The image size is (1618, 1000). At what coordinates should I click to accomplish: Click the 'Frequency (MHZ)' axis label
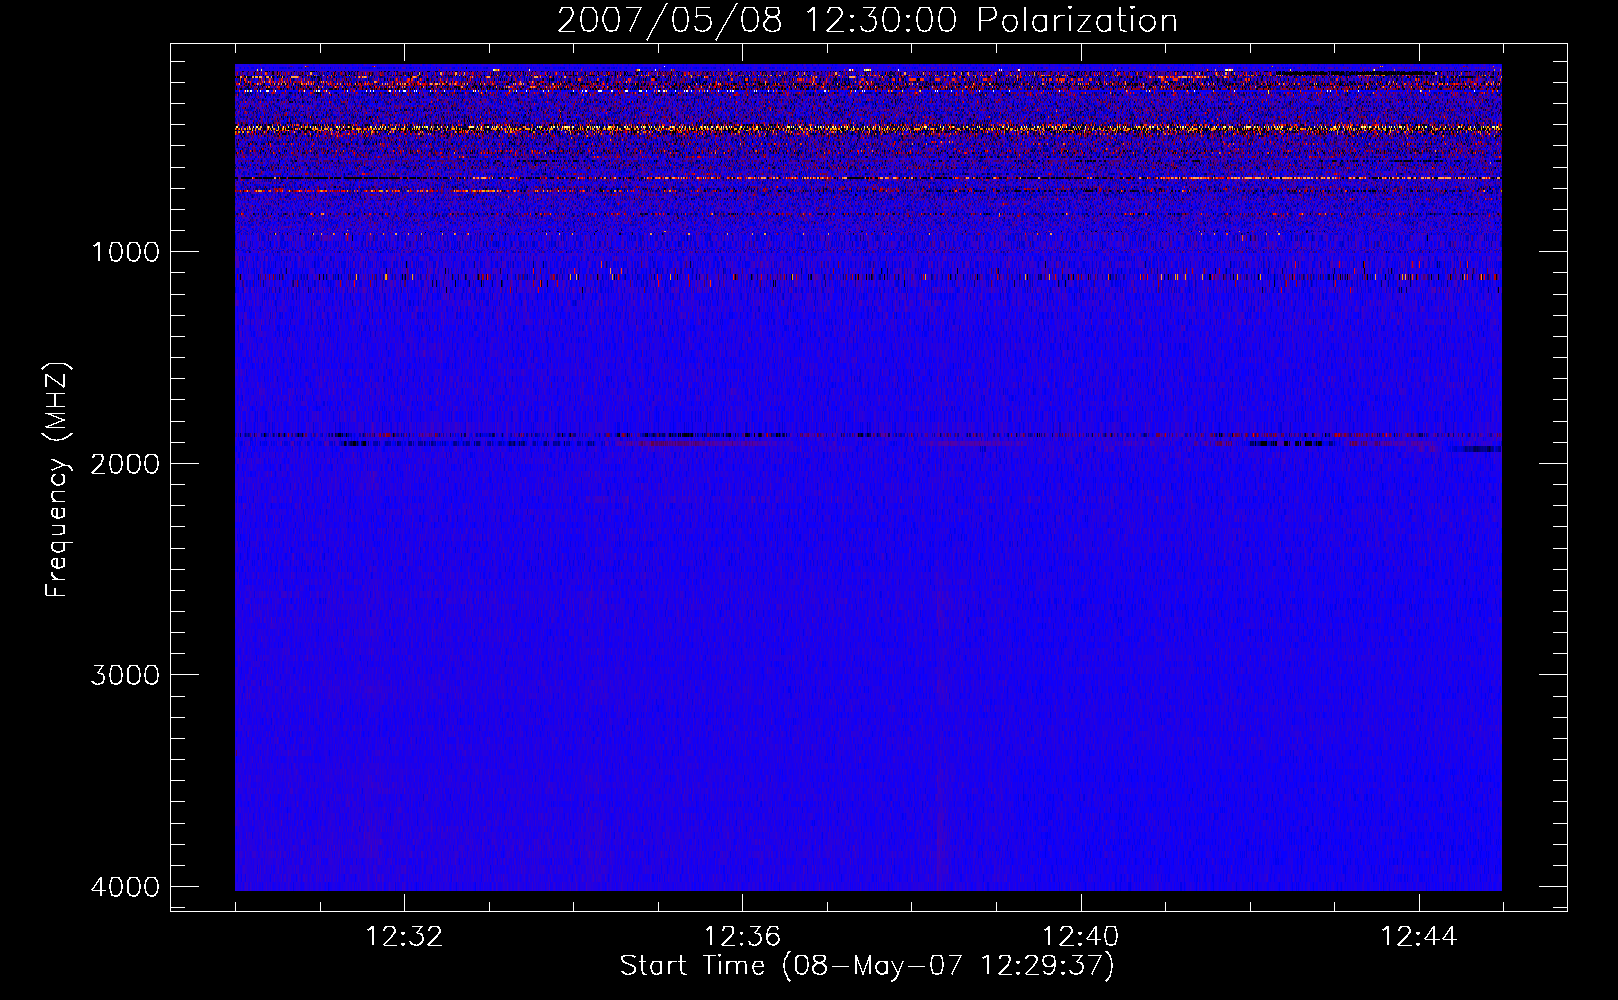coord(57,480)
